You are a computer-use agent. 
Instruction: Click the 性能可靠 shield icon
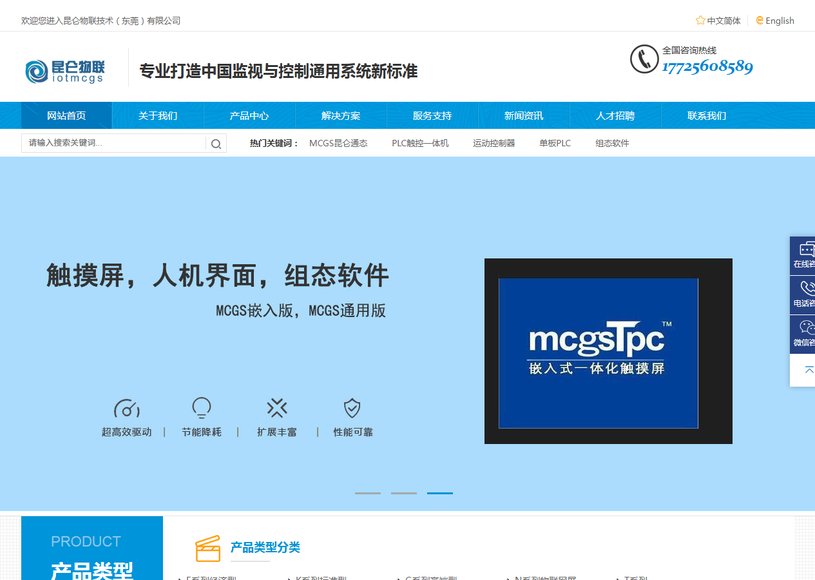click(x=352, y=408)
